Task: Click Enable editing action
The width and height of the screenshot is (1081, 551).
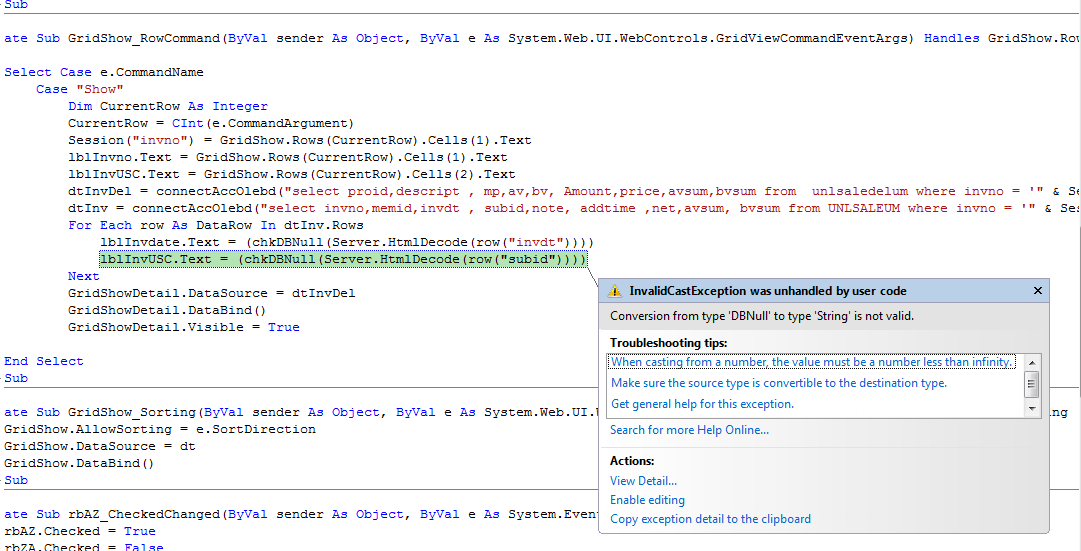Action: 647,500
